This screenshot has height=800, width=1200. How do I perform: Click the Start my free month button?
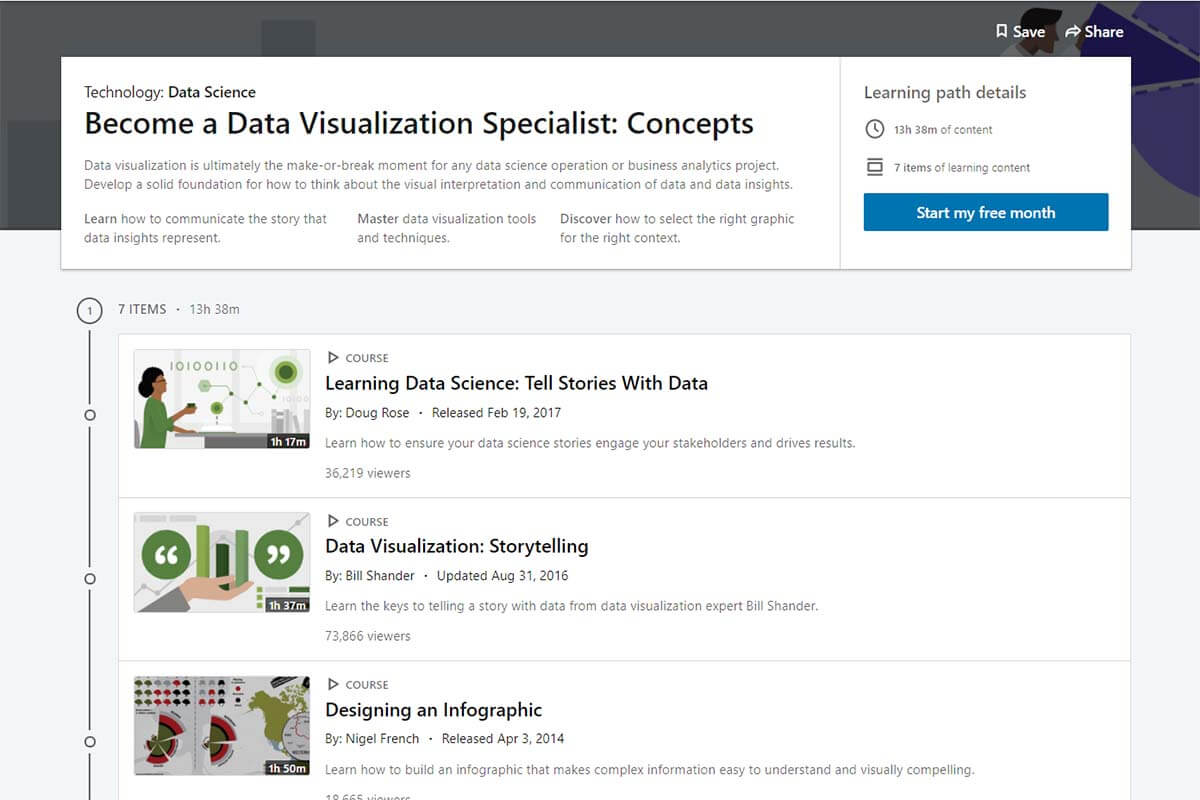pos(986,212)
